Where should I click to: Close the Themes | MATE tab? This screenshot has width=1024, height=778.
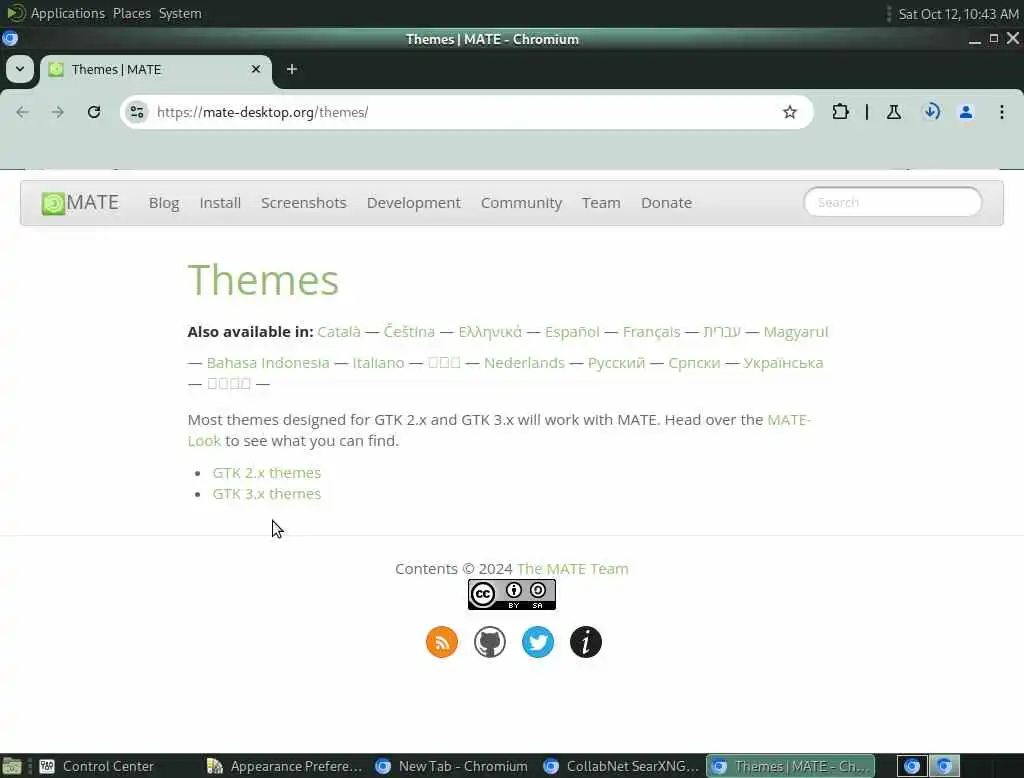point(256,69)
